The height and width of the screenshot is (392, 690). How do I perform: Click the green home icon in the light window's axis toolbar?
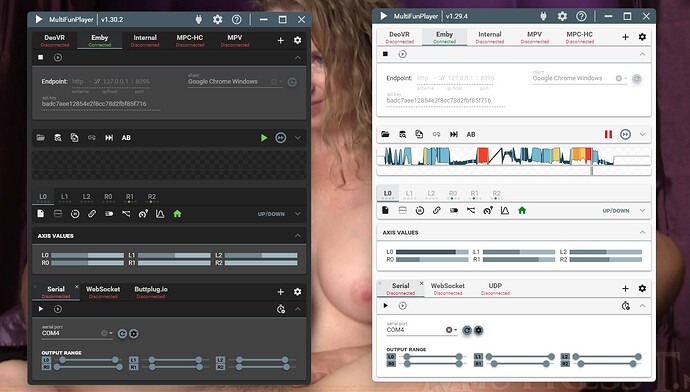pyautogui.click(x=522, y=210)
